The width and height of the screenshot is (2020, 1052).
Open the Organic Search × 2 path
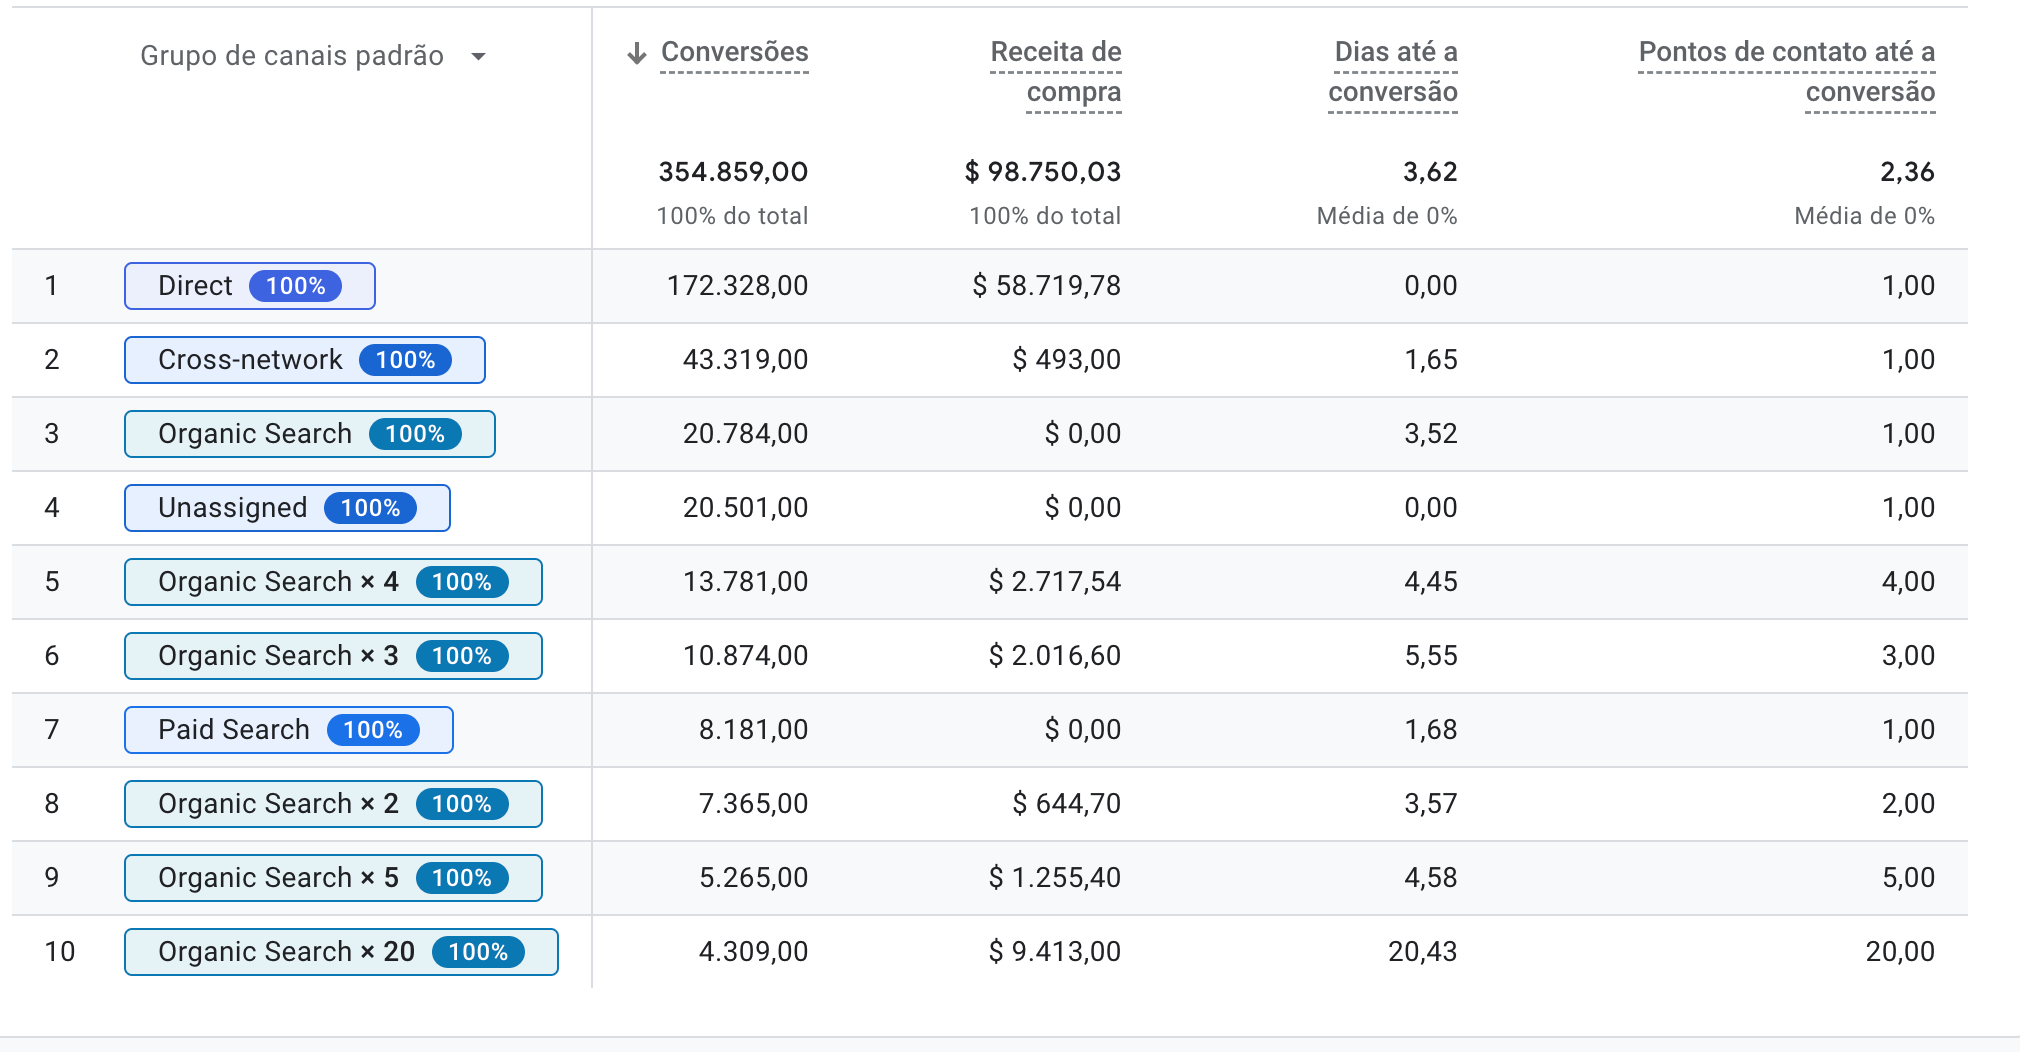point(332,804)
